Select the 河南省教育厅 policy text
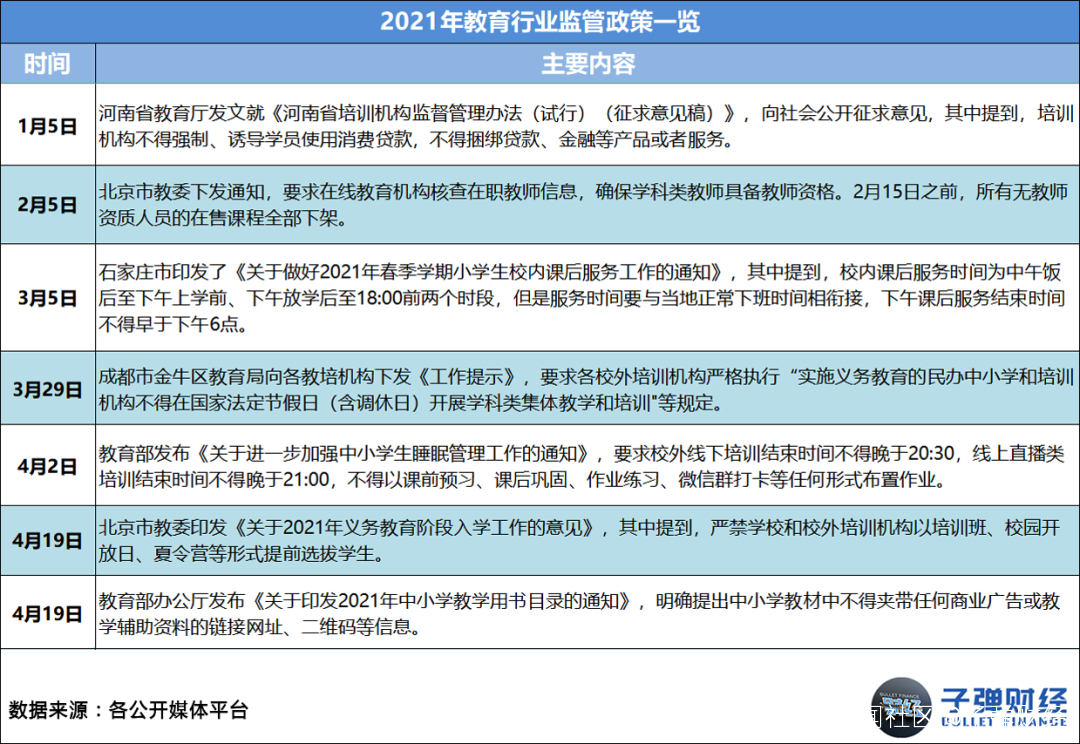This screenshot has width=1080, height=744. tap(588, 125)
